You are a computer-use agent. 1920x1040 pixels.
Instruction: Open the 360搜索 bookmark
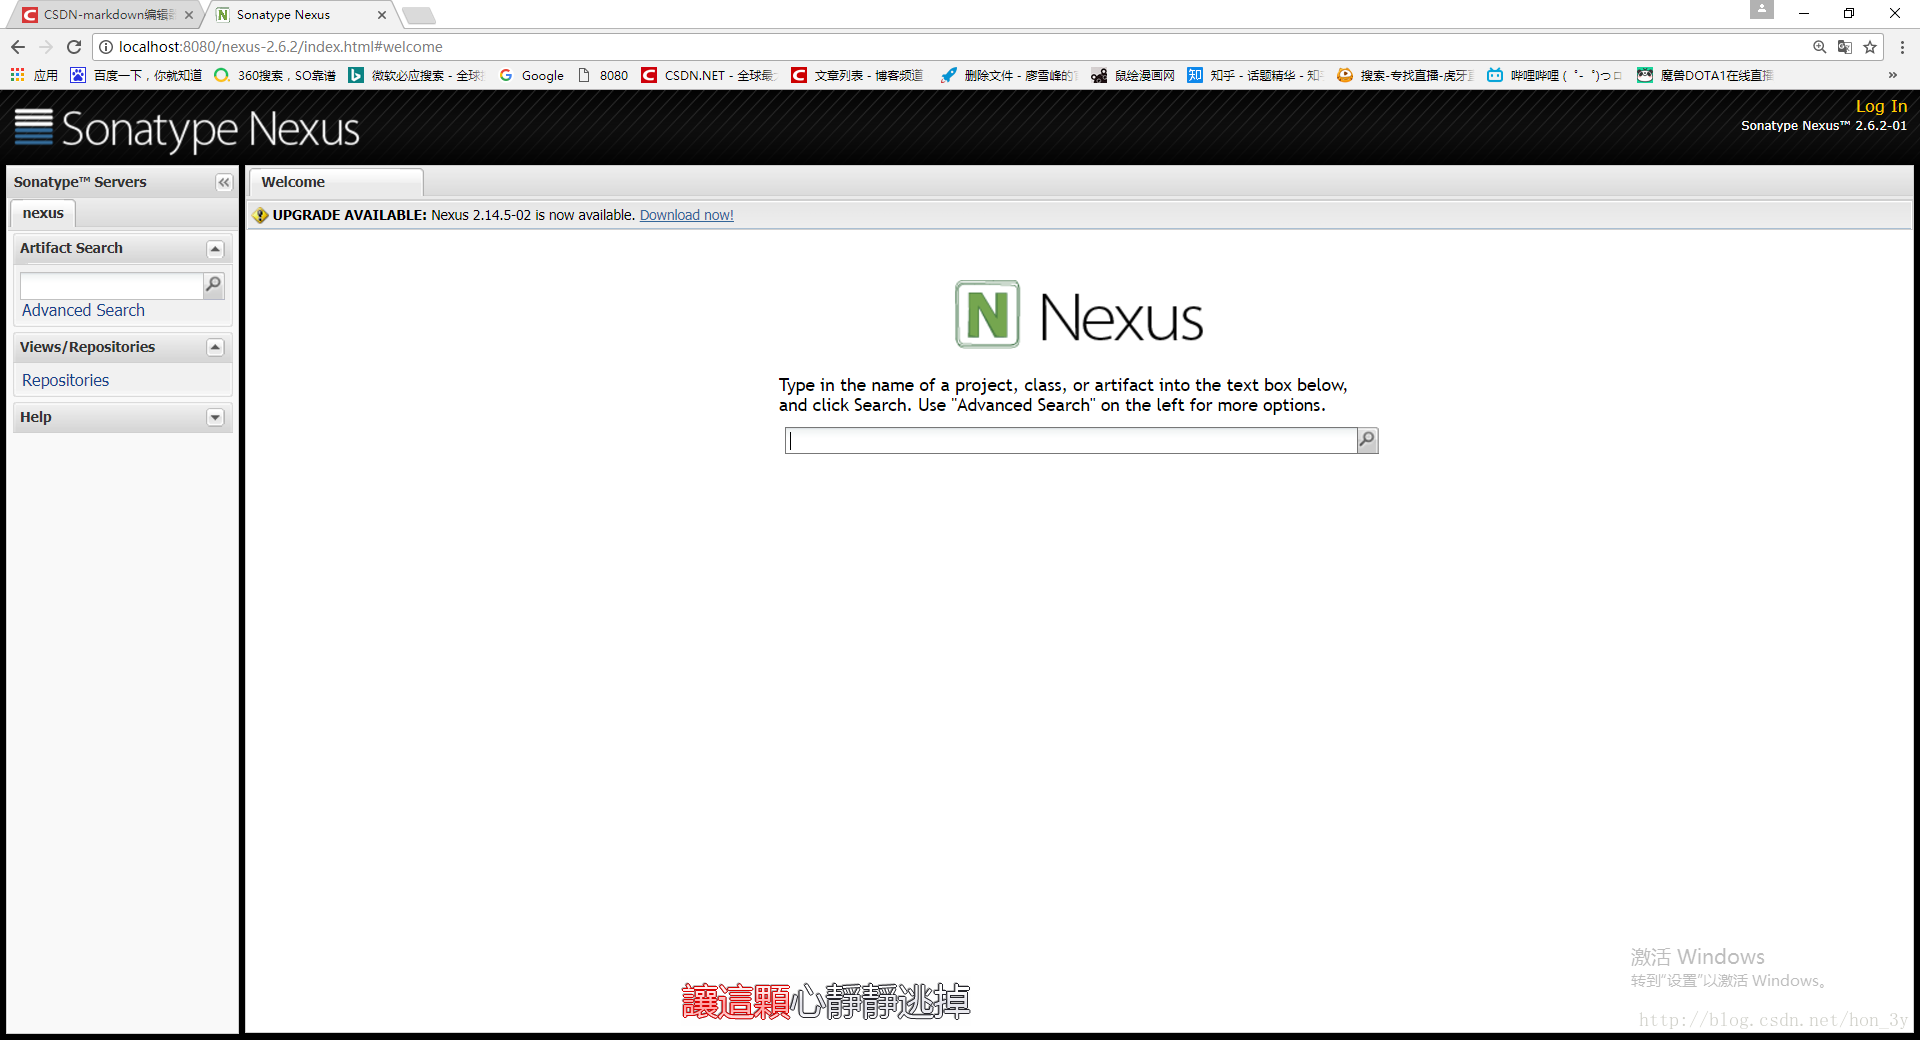coord(275,75)
